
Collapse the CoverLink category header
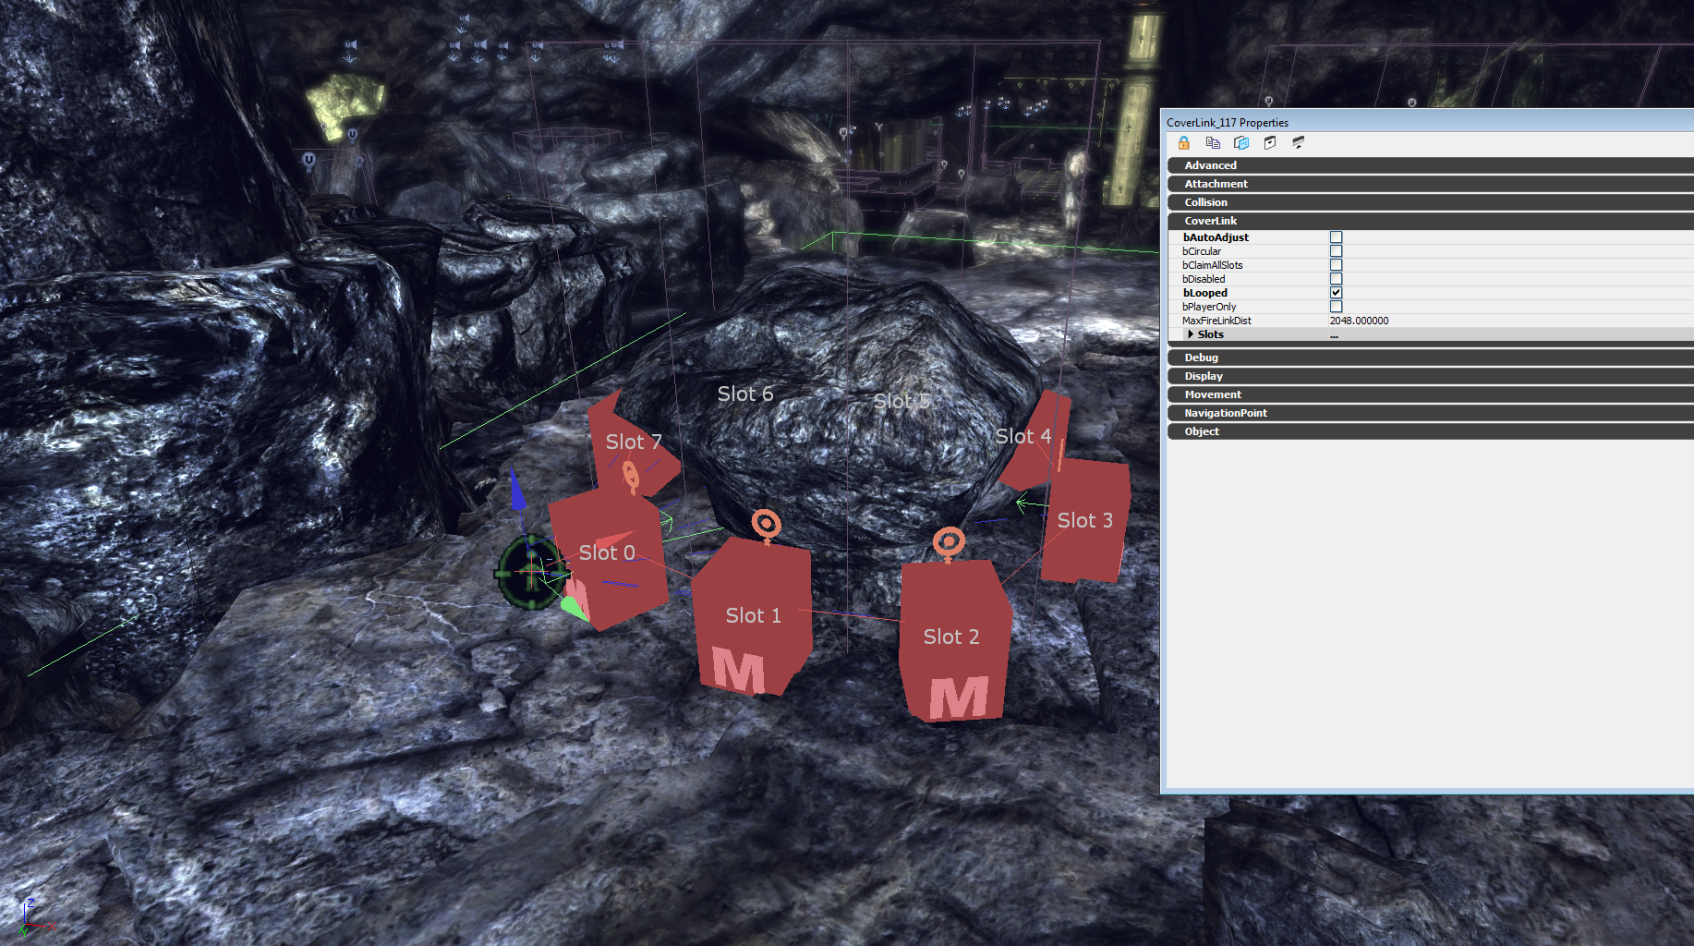(x=1211, y=221)
